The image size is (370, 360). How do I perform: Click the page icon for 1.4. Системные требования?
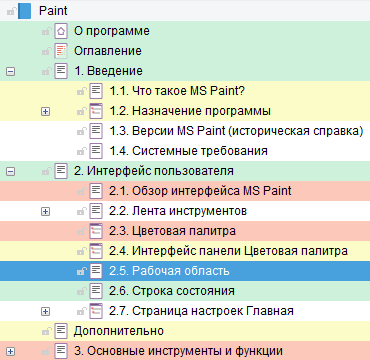point(96,151)
